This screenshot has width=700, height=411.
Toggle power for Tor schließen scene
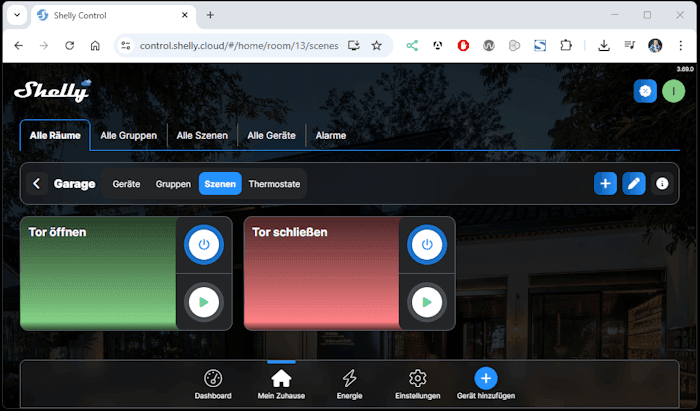pos(427,245)
